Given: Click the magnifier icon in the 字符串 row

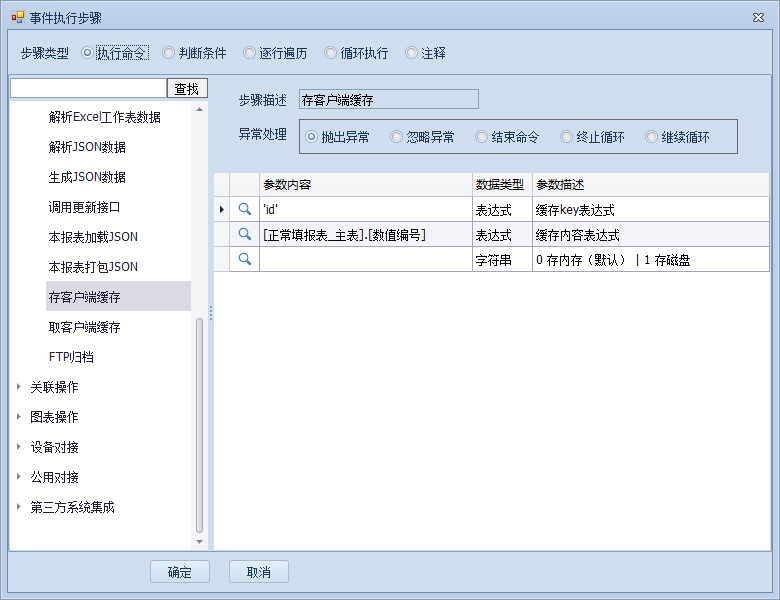Looking at the screenshot, I should [244, 259].
